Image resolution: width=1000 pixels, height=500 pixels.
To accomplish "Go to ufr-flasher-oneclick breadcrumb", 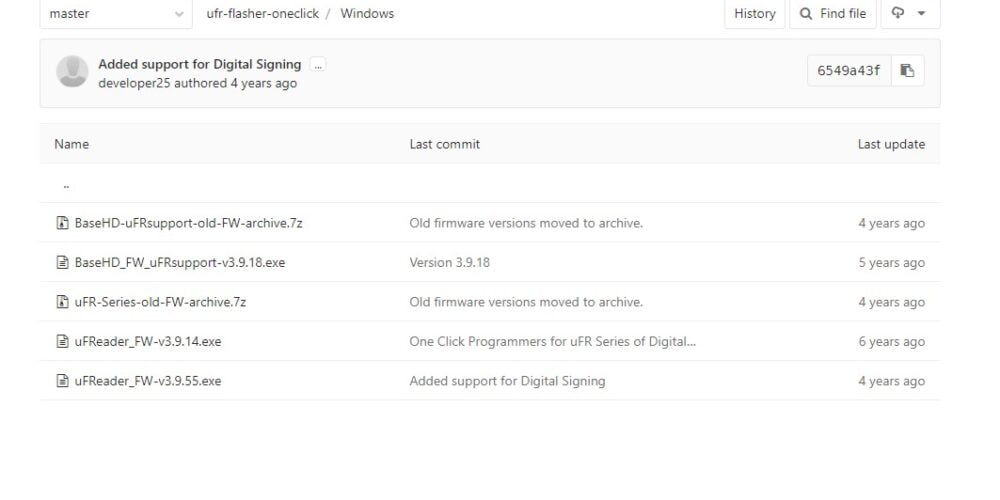I will [262, 13].
